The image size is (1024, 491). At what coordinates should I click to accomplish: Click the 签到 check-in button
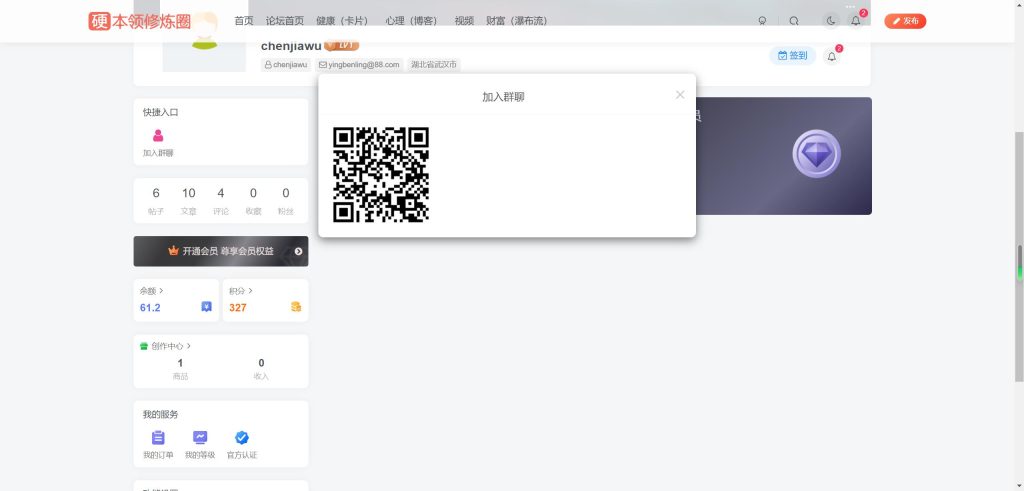[x=792, y=56]
